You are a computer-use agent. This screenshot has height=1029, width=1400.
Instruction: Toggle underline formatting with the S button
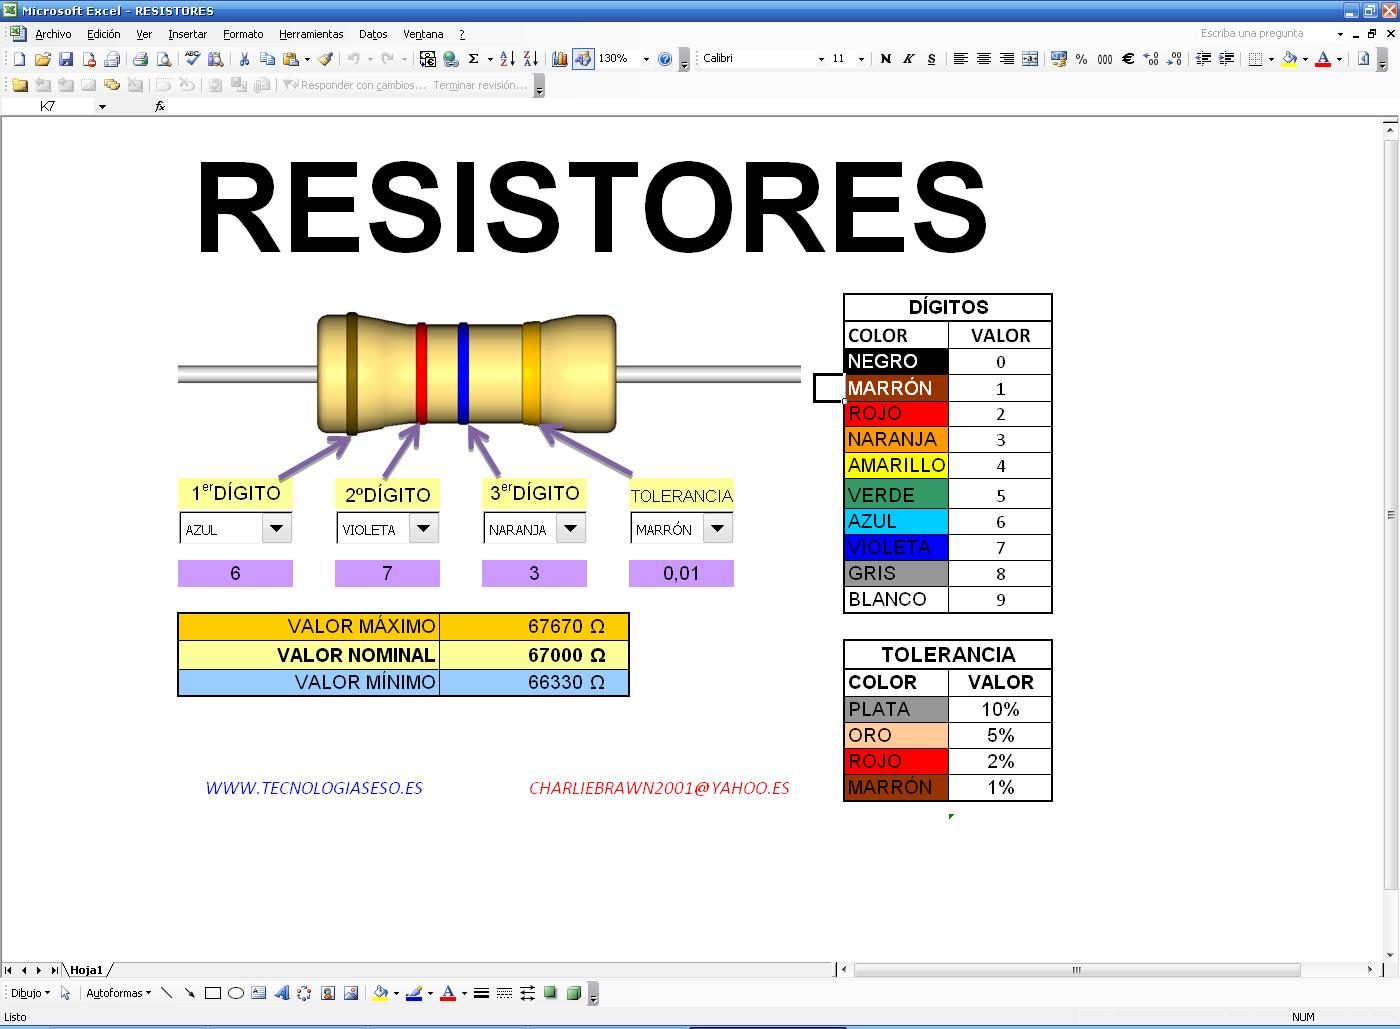(930, 59)
